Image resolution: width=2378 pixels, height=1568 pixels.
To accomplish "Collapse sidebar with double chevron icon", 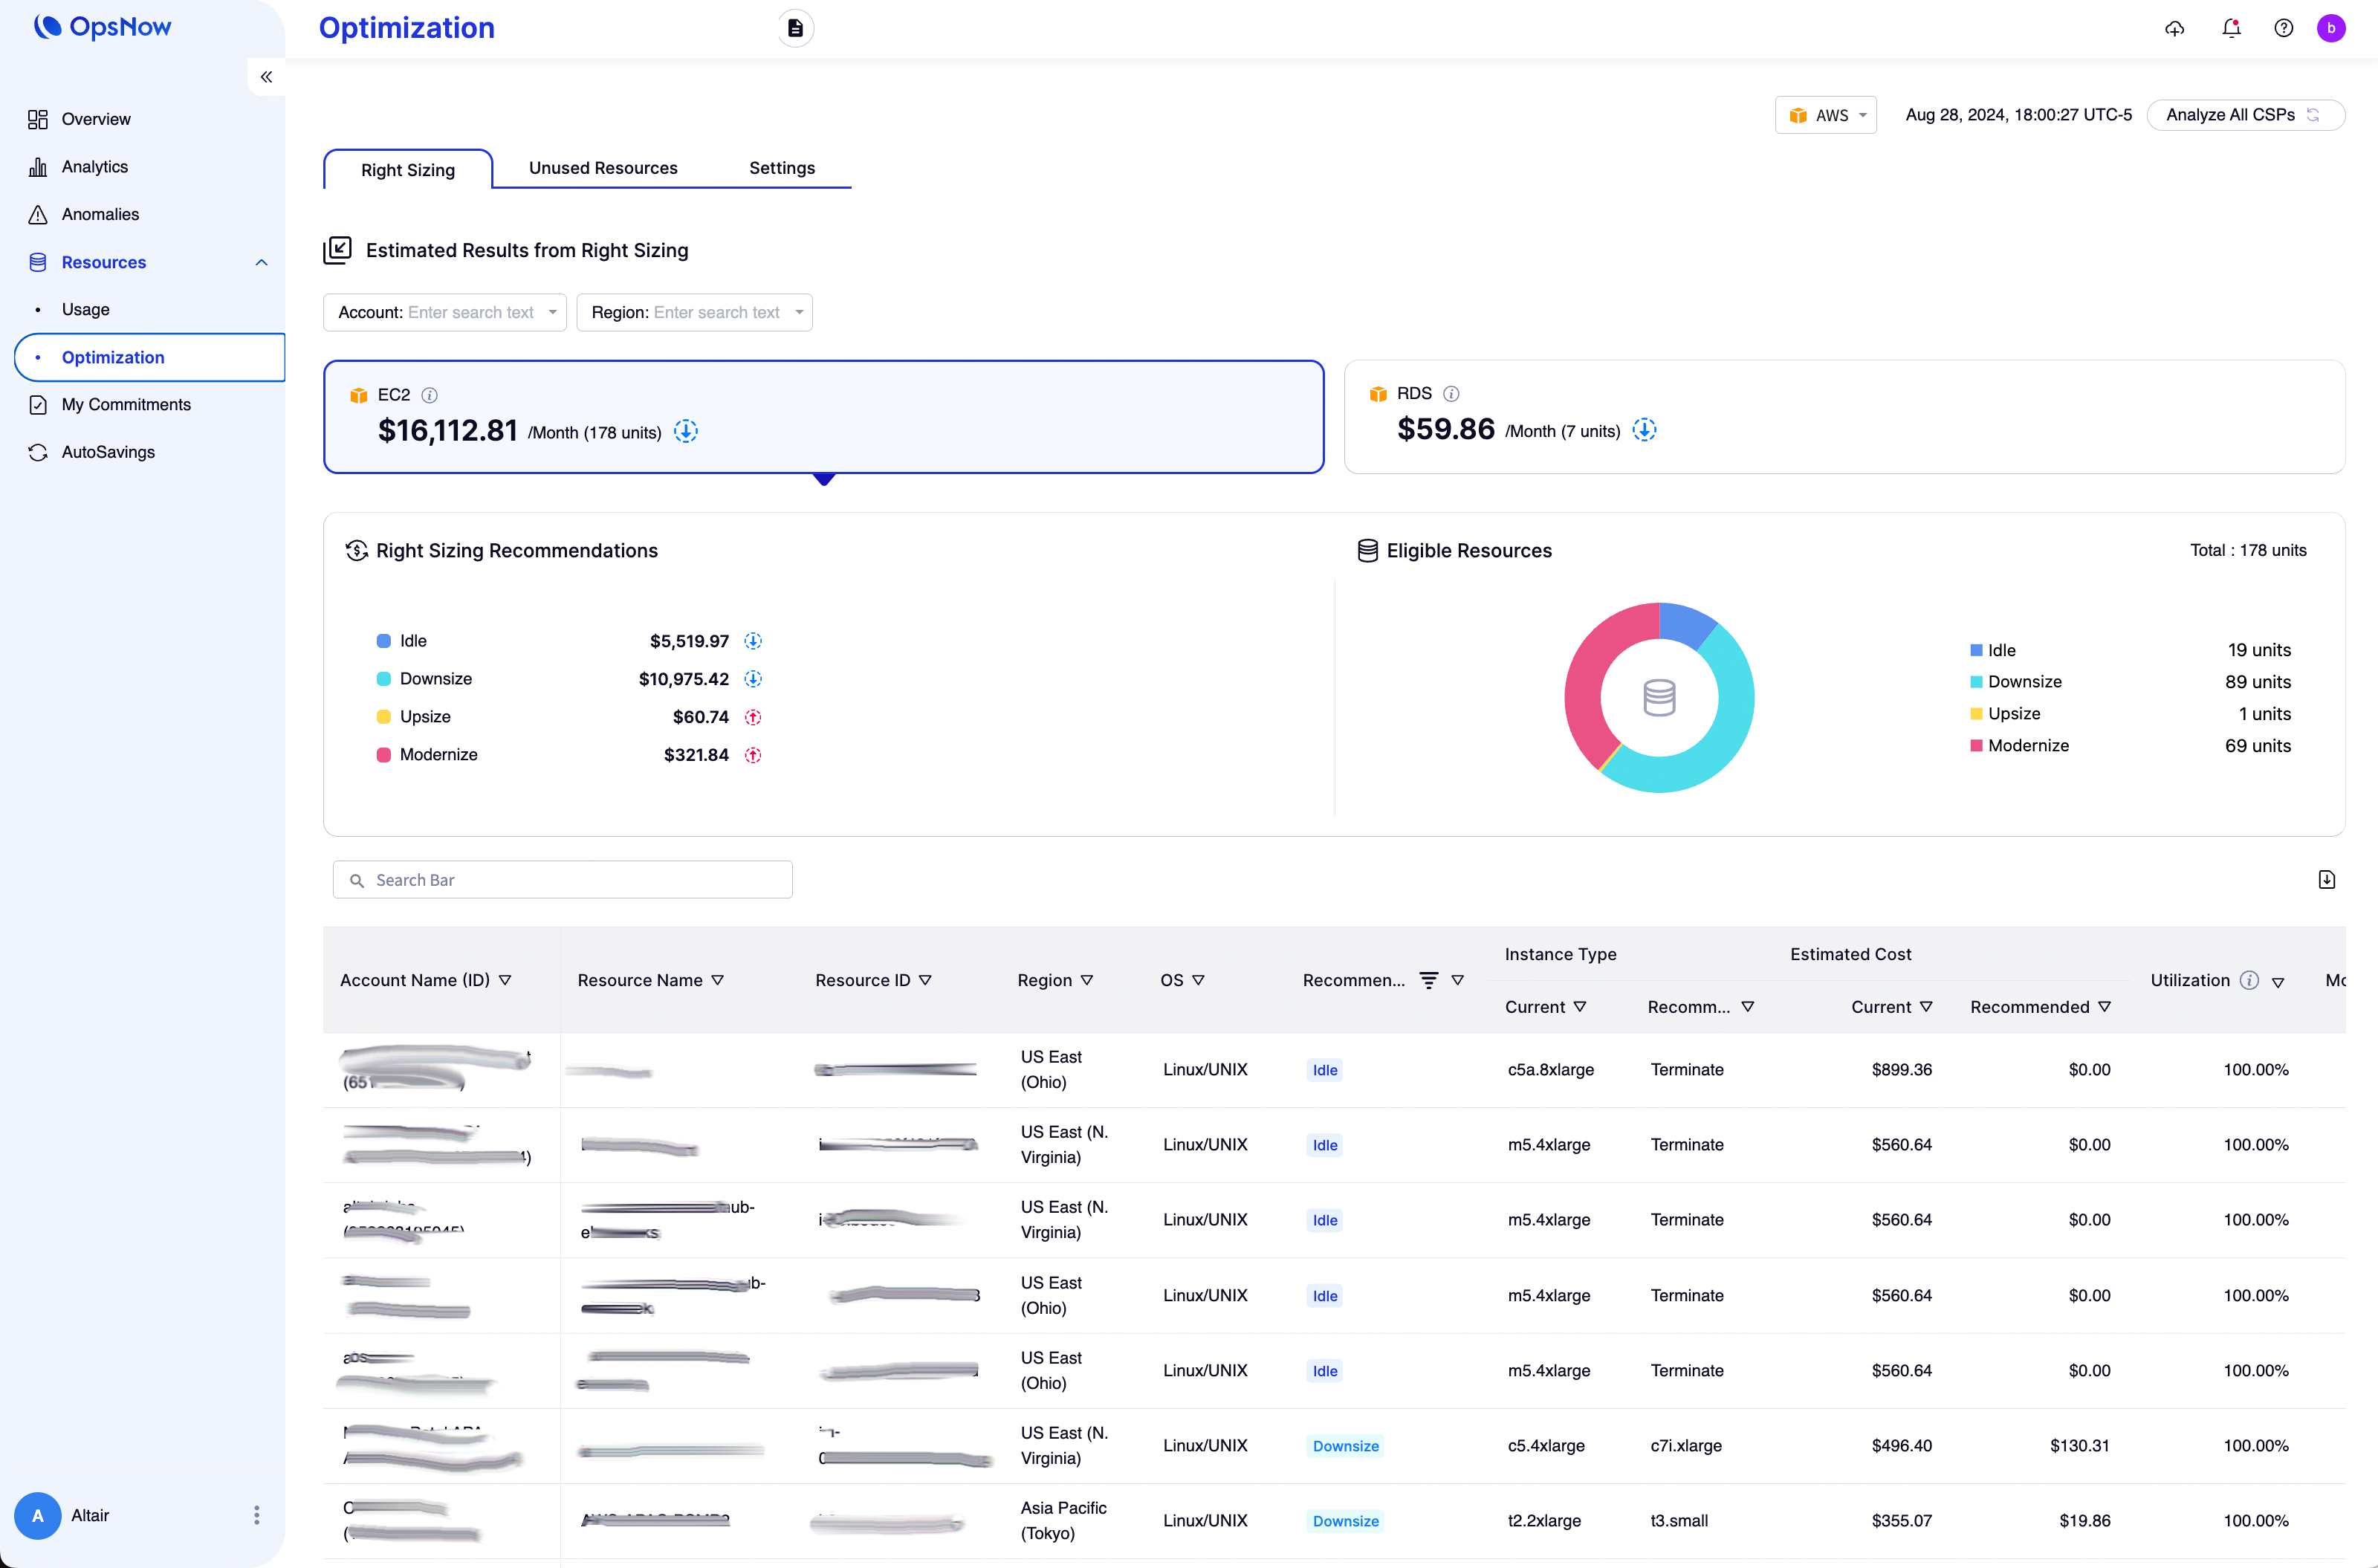I will click(x=266, y=77).
